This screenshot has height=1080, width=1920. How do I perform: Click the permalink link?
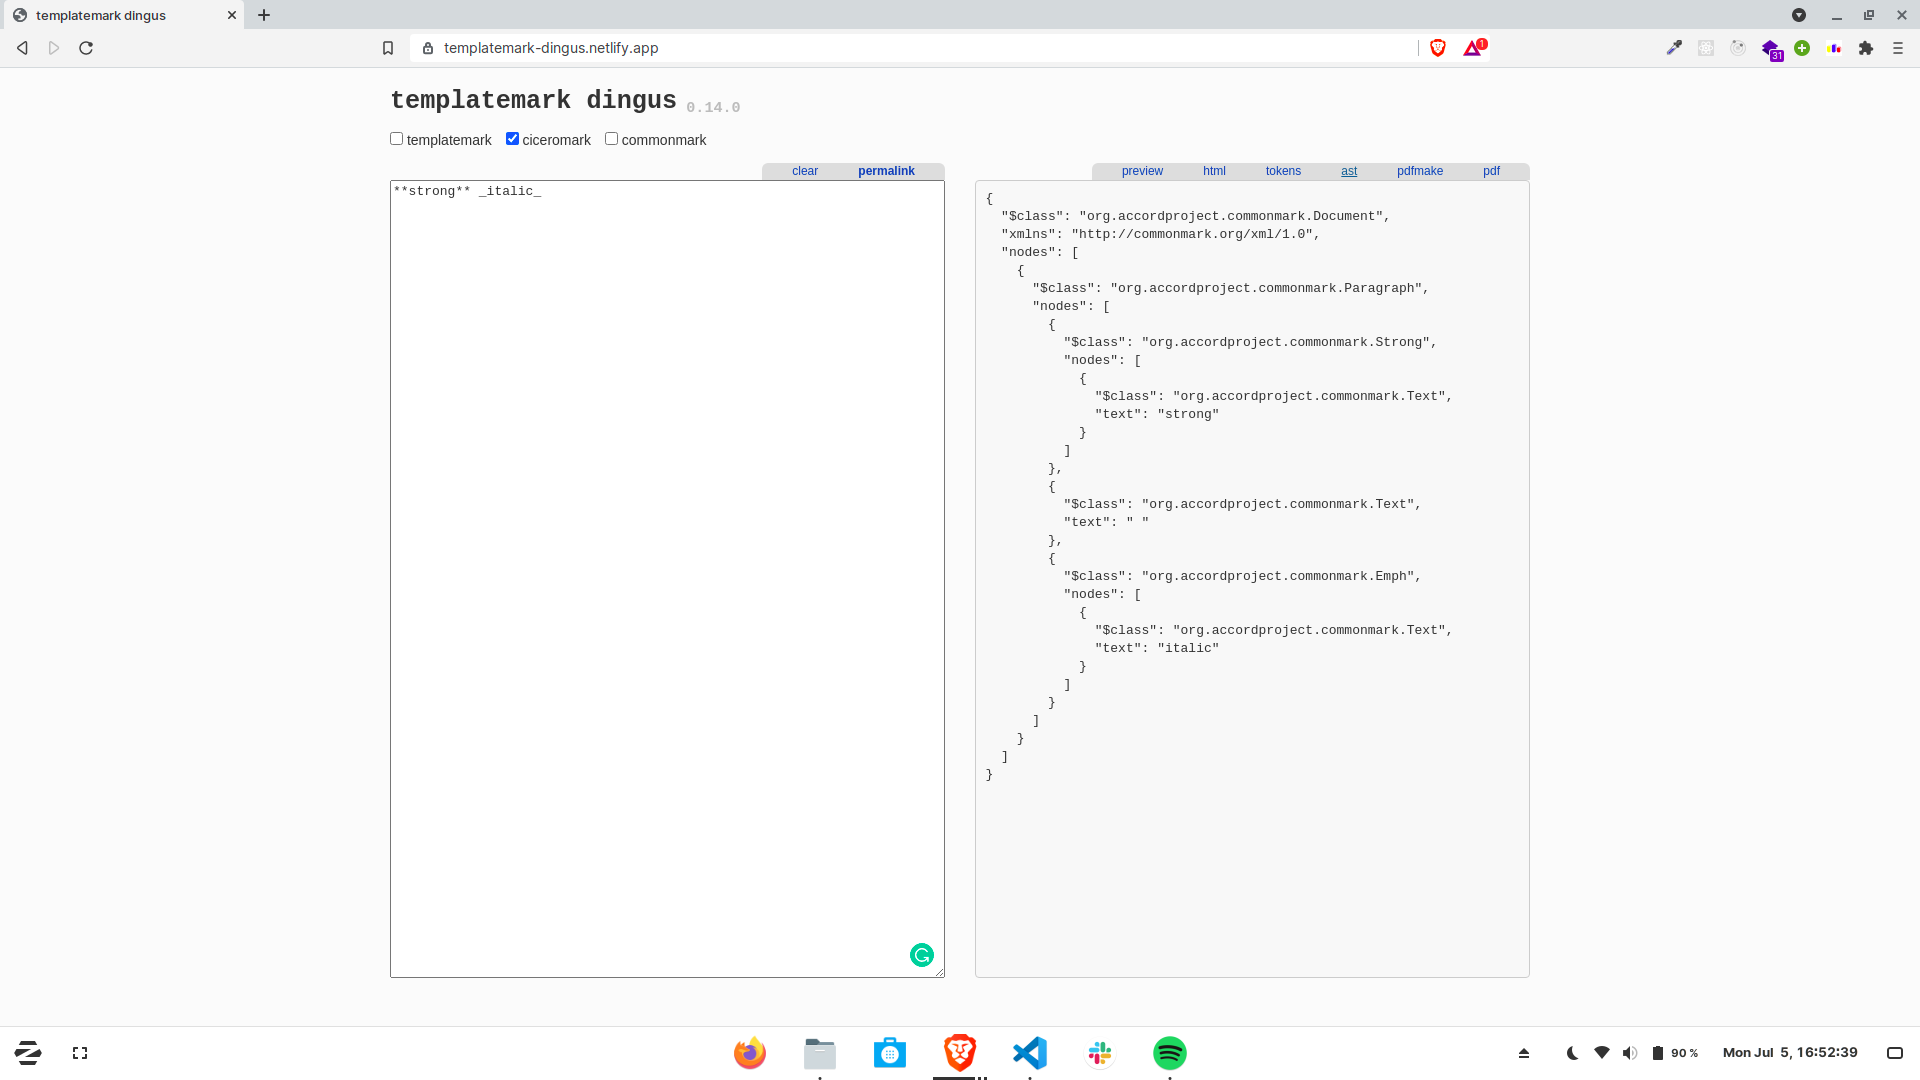click(886, 171)
